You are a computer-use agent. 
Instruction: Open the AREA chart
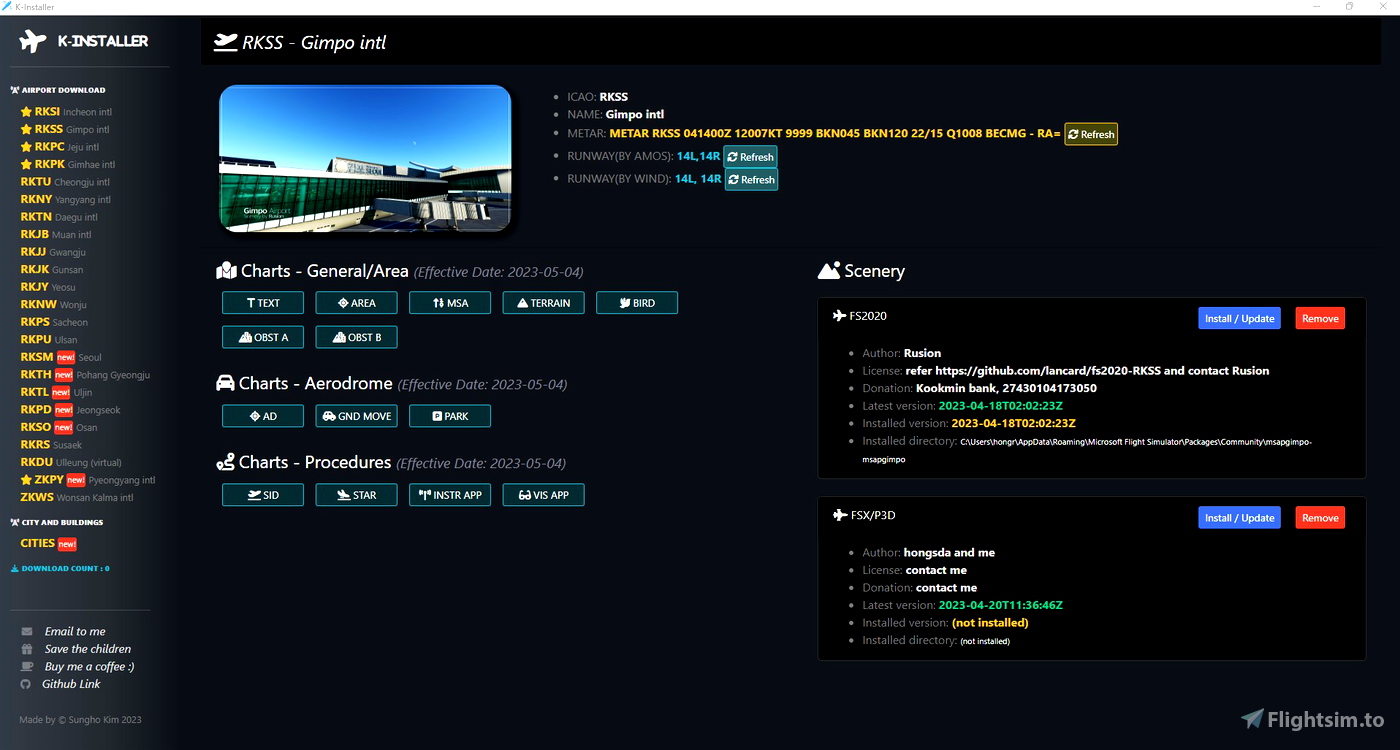(356, 303)
